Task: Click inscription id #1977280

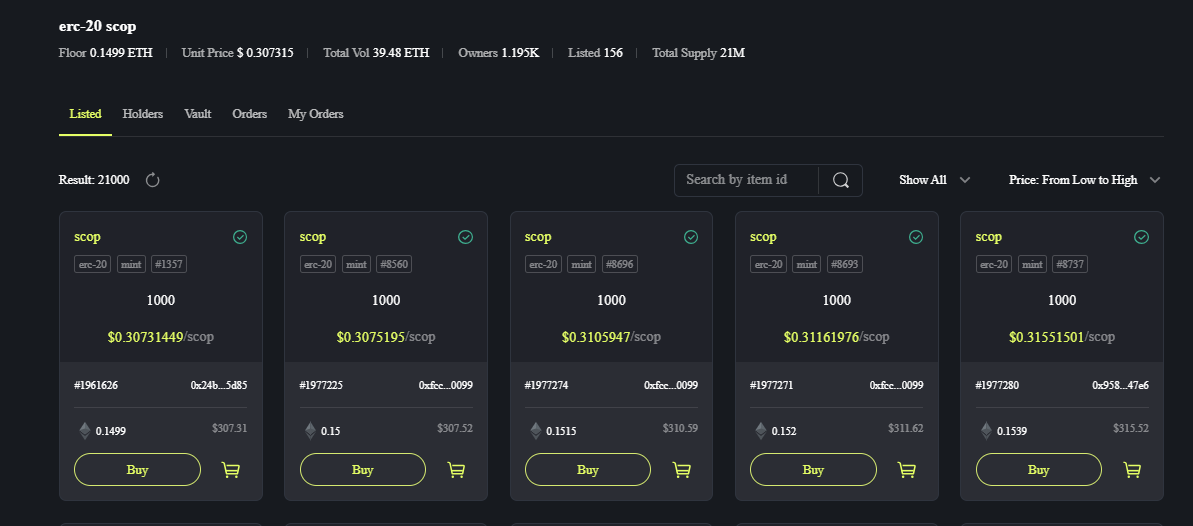Action: click(x=997, y=385)
